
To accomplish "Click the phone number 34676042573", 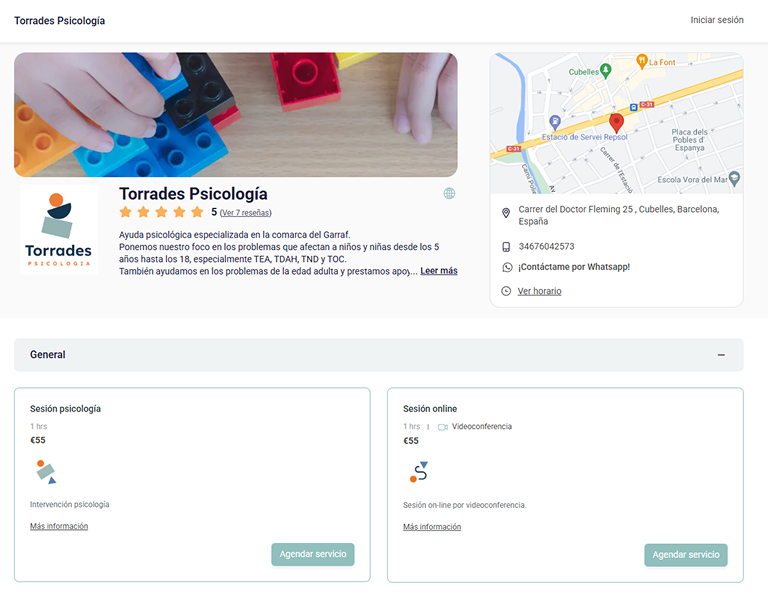I will click(x=547, y=246).
